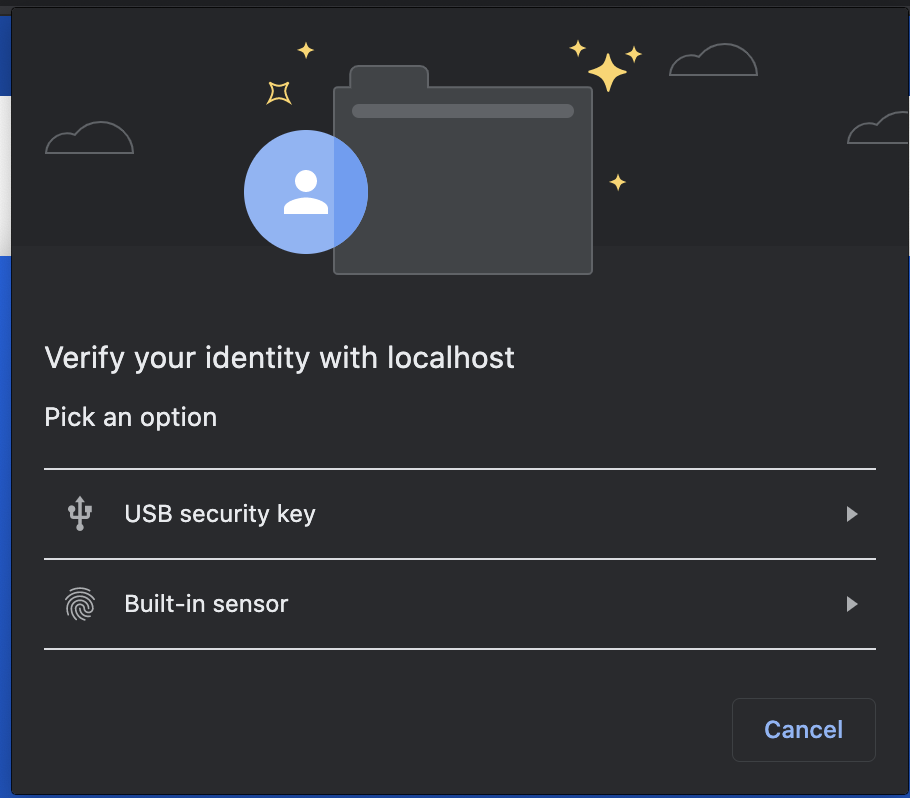Image resolution: width=910 pixels, height=798 pixels.
Task: Click the partially visible cloud at right edge
Action: click(876, 130)
